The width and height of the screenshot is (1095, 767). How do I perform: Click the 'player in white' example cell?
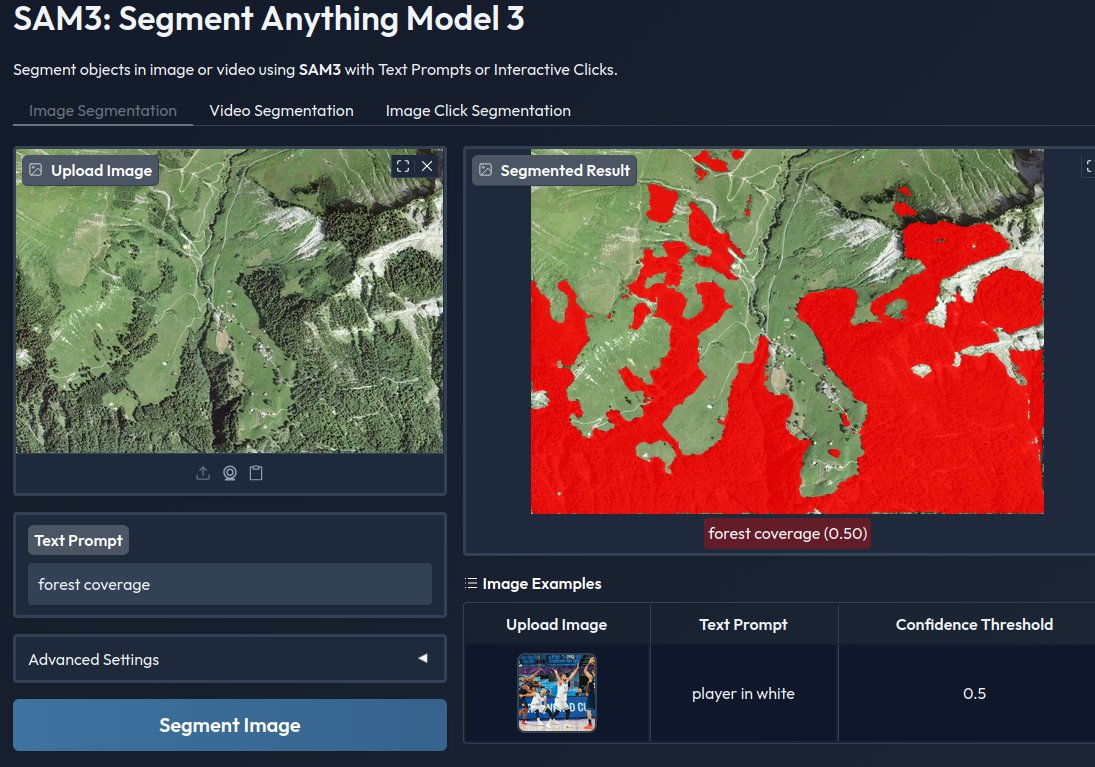click(743, 694)
